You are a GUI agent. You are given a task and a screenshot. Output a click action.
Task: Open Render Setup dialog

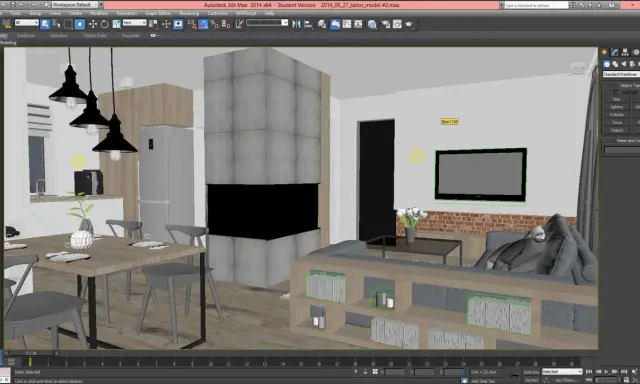click(386, 24)
